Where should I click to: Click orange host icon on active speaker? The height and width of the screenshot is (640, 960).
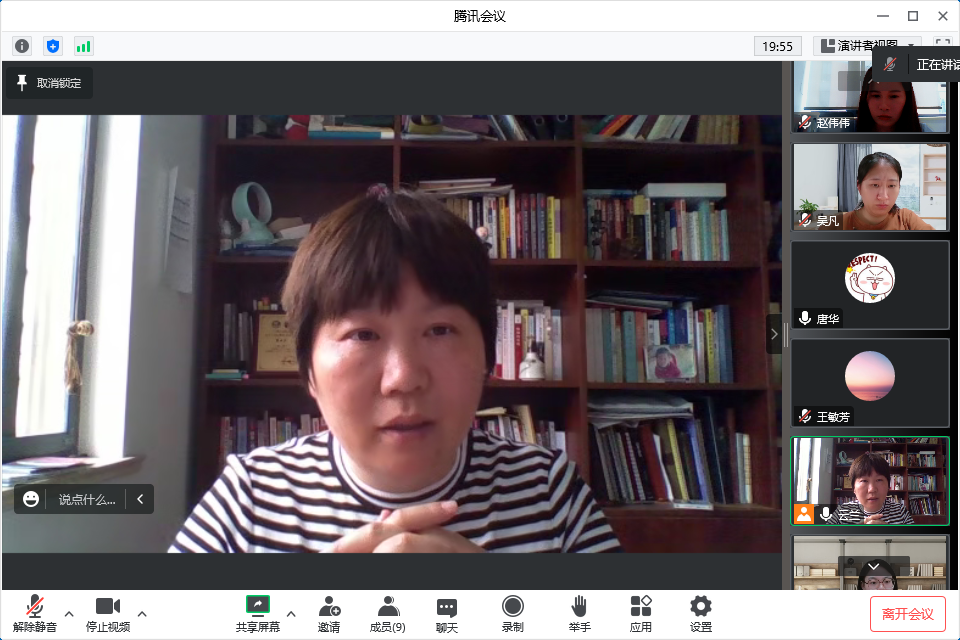[x=804, y=514]
